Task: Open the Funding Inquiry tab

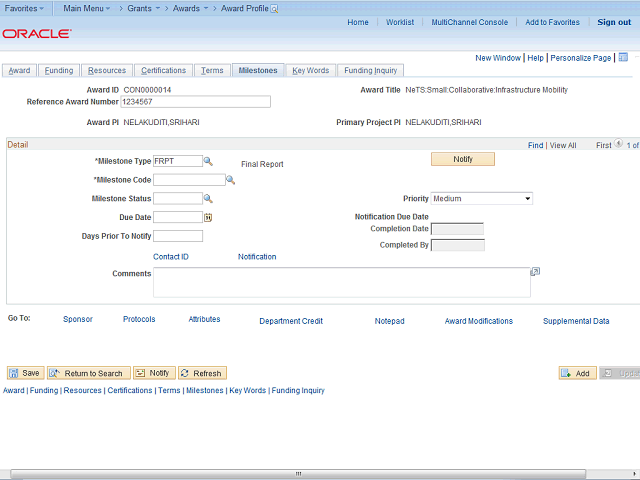Action: coord(371,71)
